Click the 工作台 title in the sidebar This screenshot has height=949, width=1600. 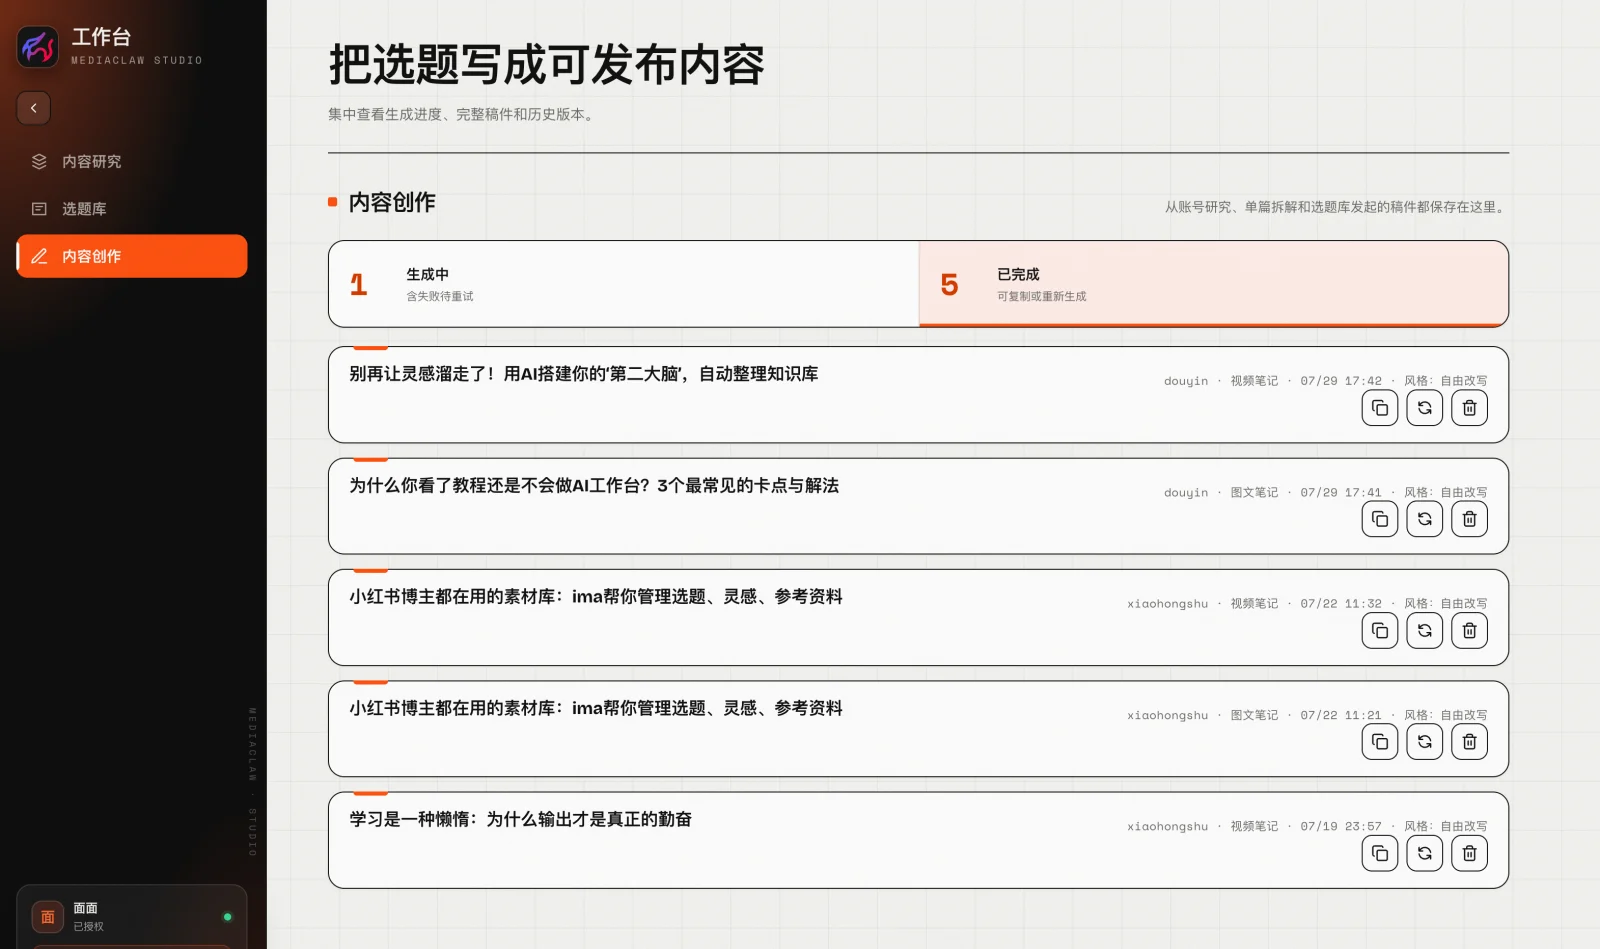(101, 37)
